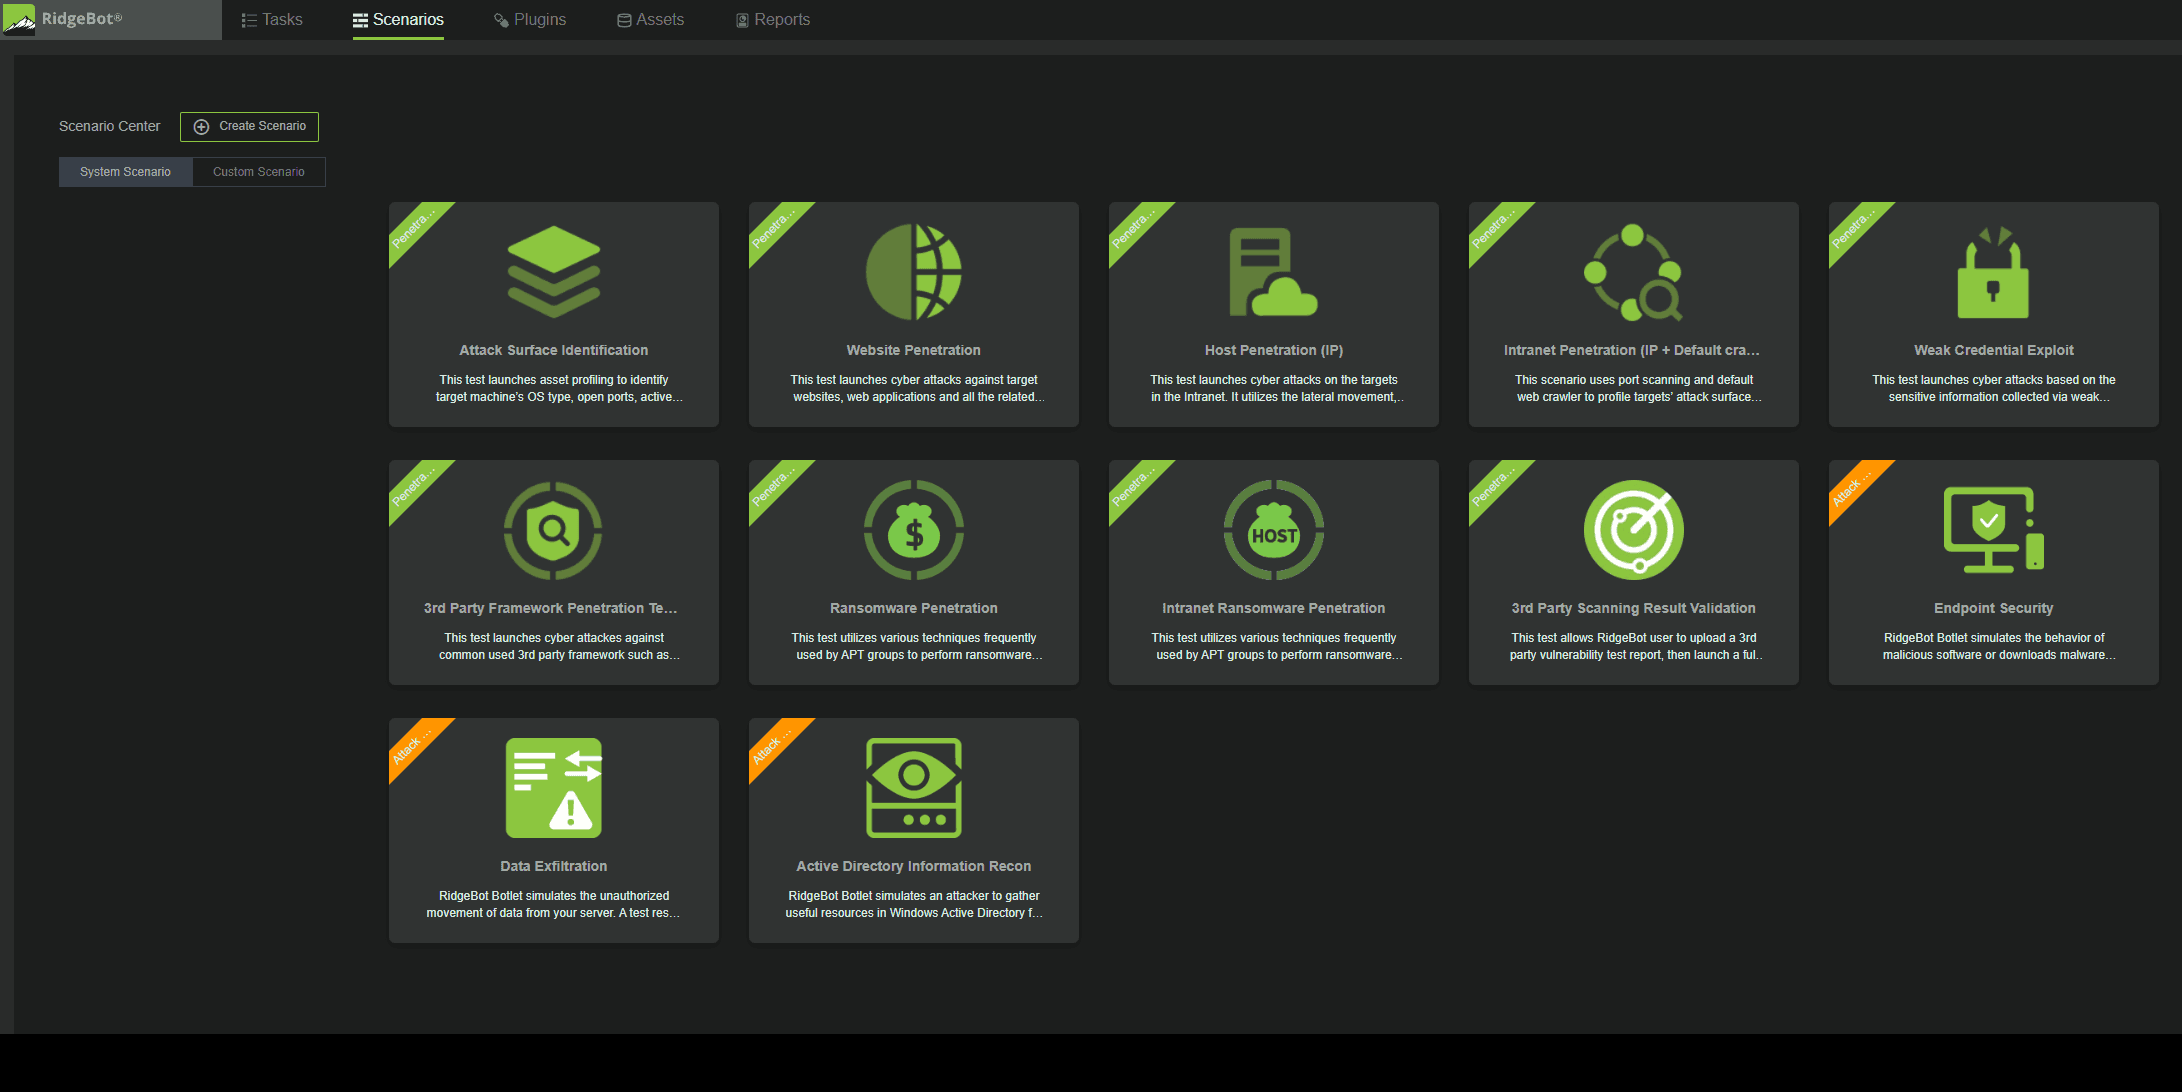This screenshot has width=2182, height=1092.
Task: Click the Weak Credential Exploit padlock icon
Action: pyautogui.click(x=1993, y=272)
